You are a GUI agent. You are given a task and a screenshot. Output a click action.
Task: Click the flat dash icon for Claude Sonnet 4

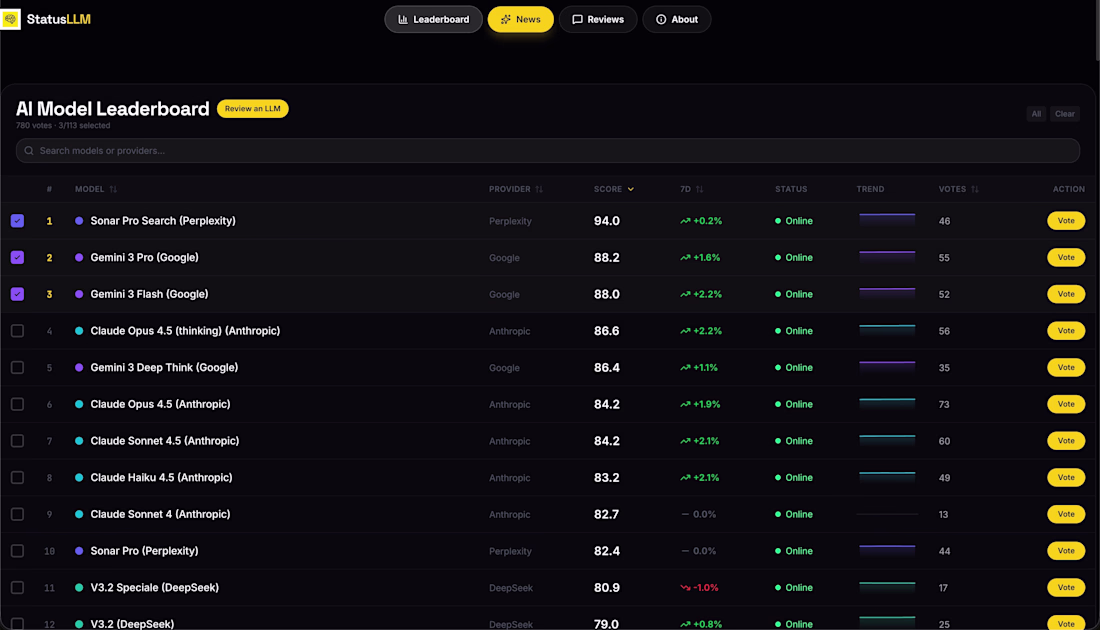click(x=685, y=514)
